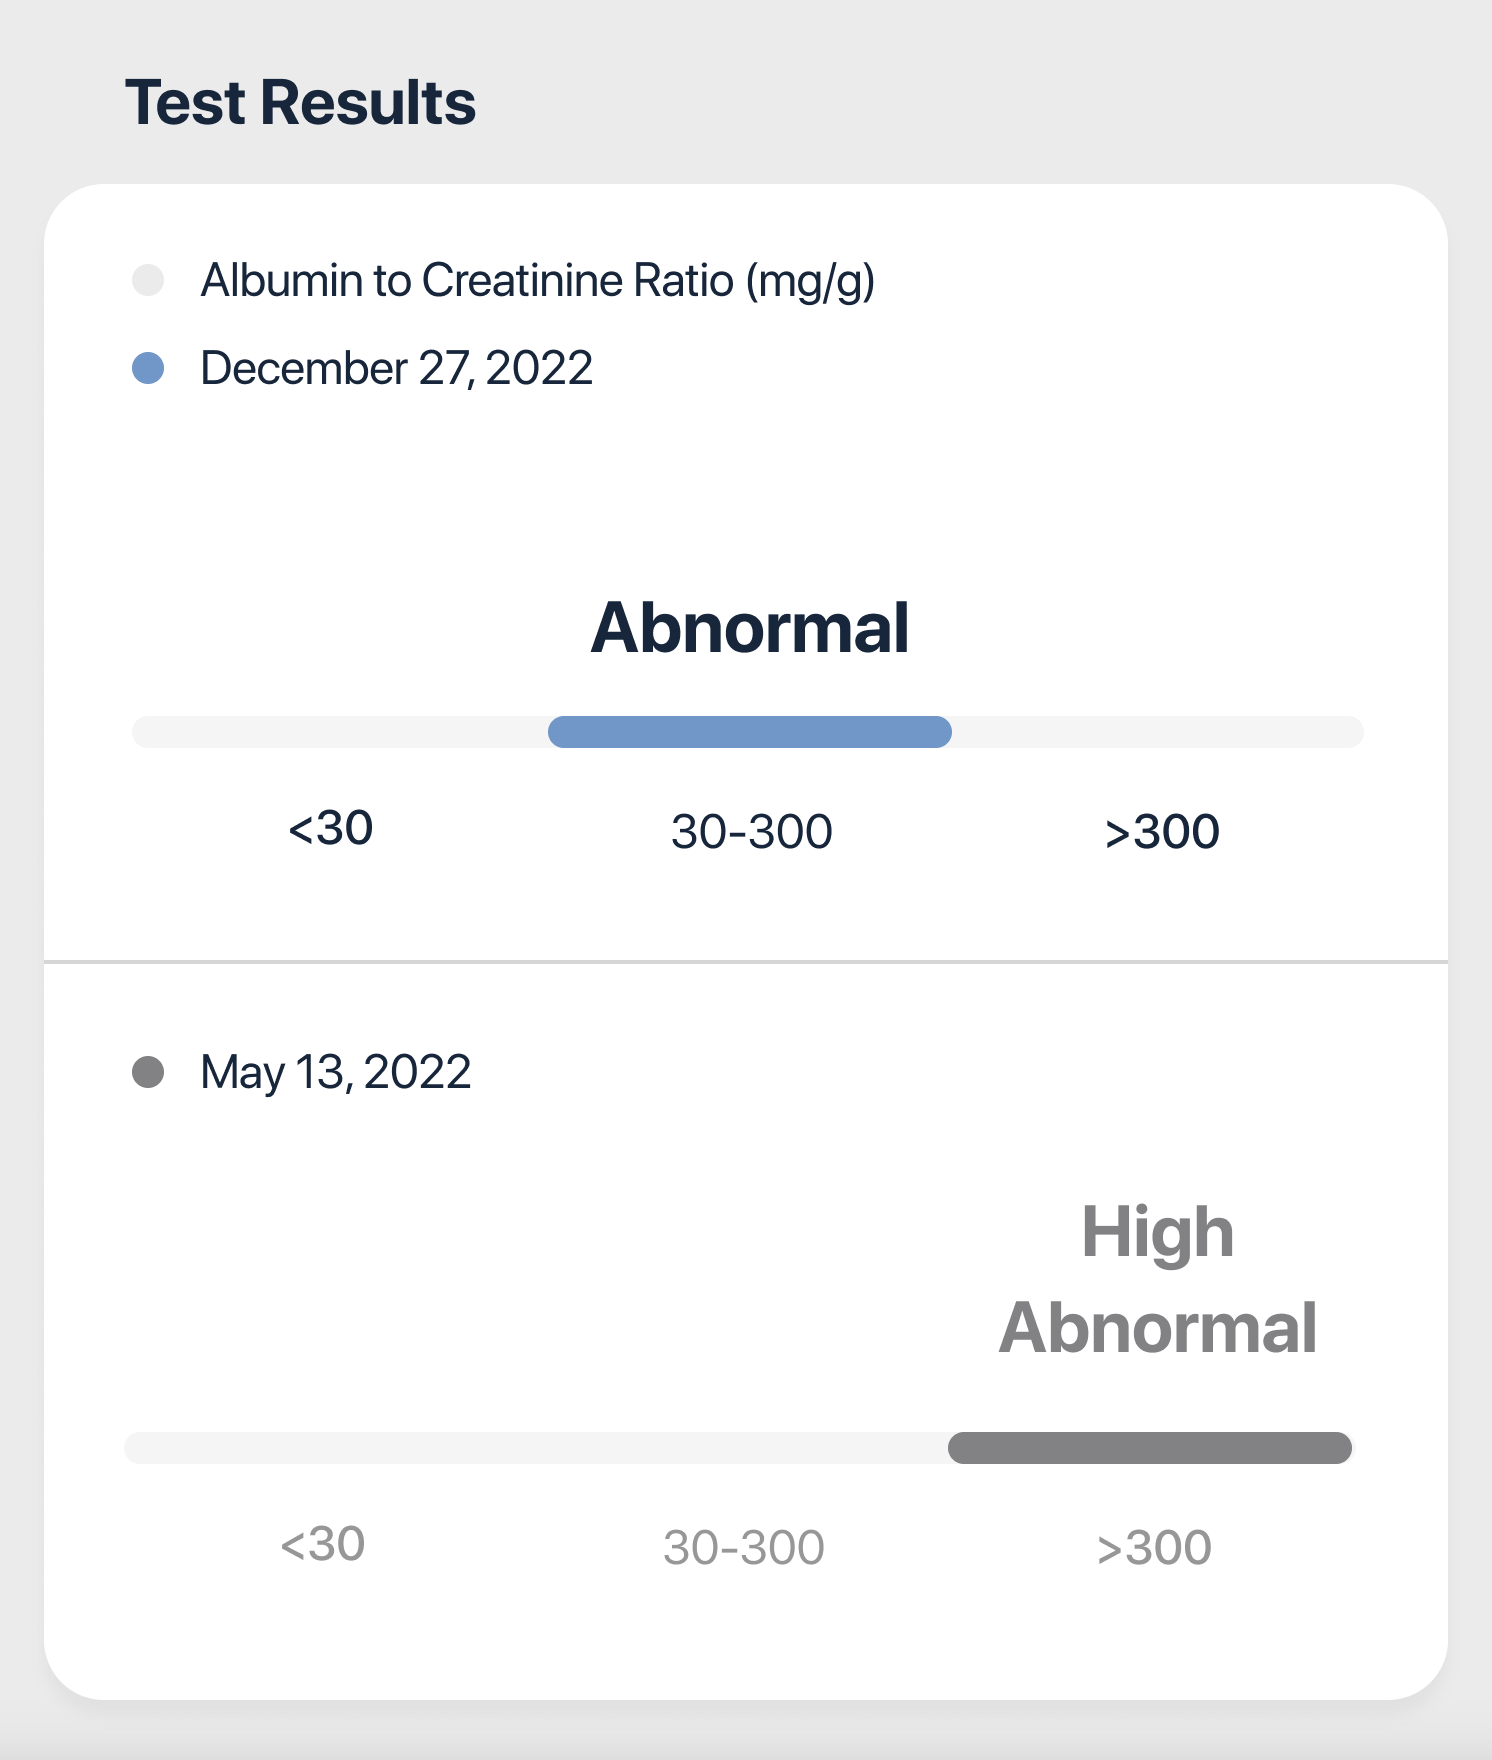
Task: Select the >300 label under December result
Action: pyautogui.click(x=1162, y=832)
